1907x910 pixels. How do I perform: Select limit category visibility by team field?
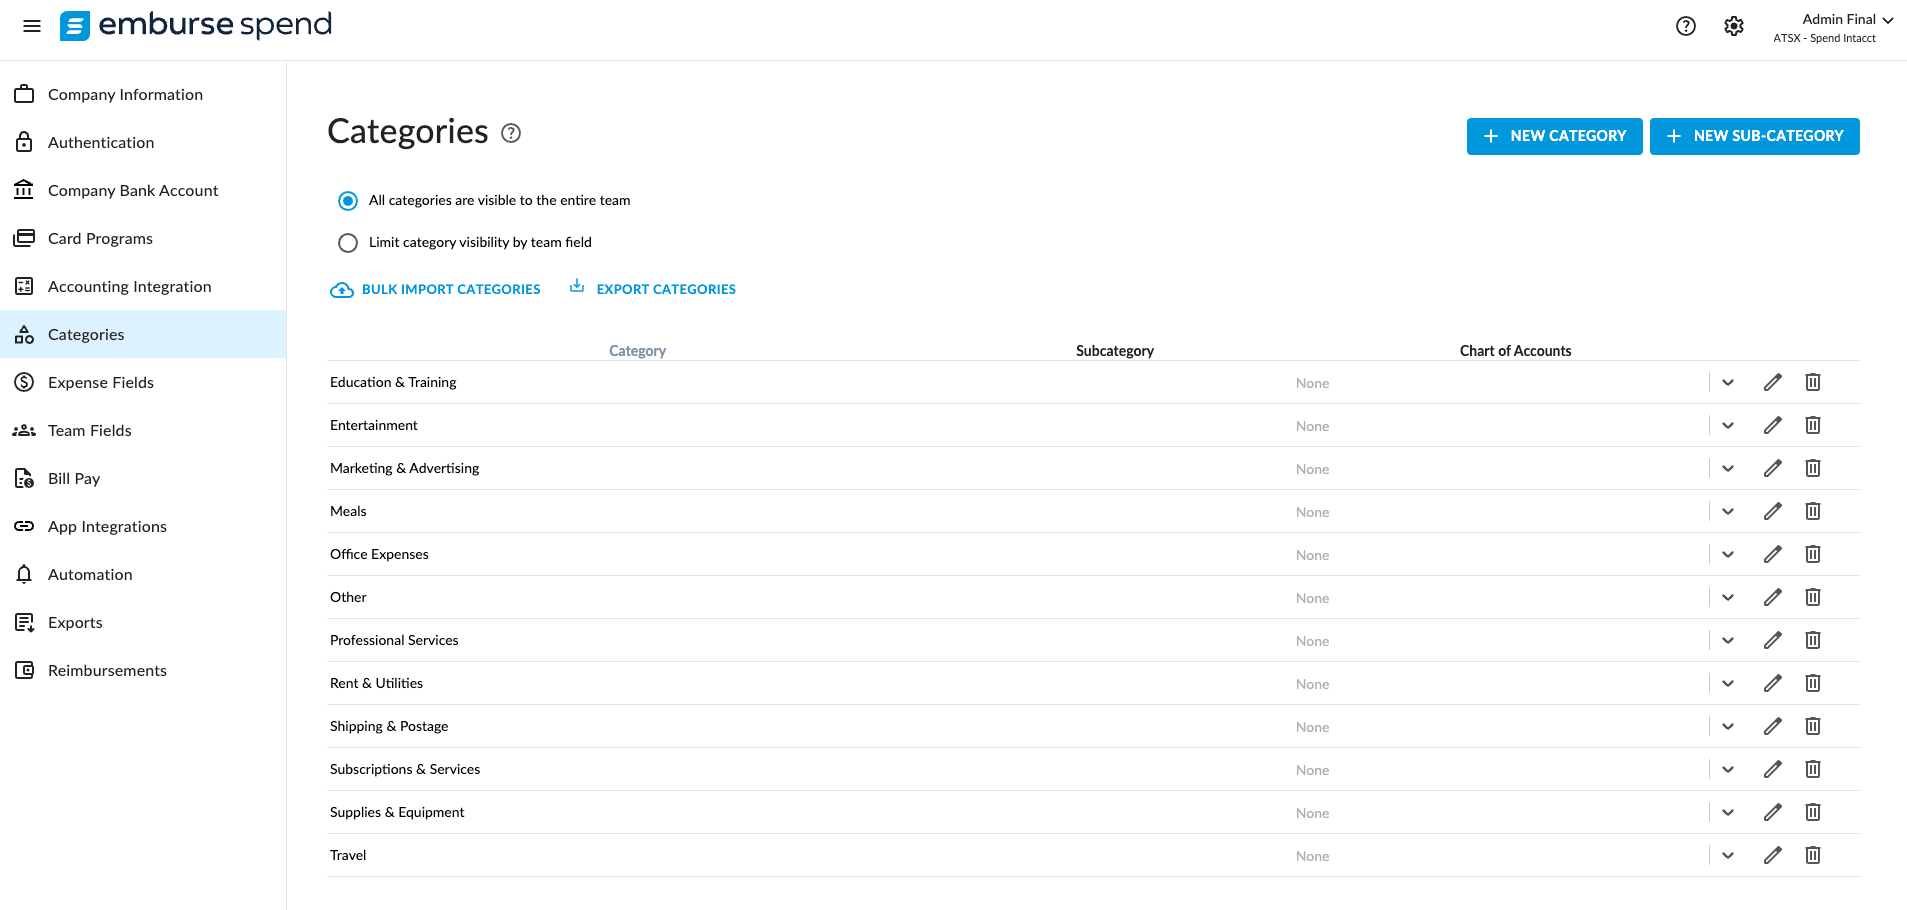348,243
